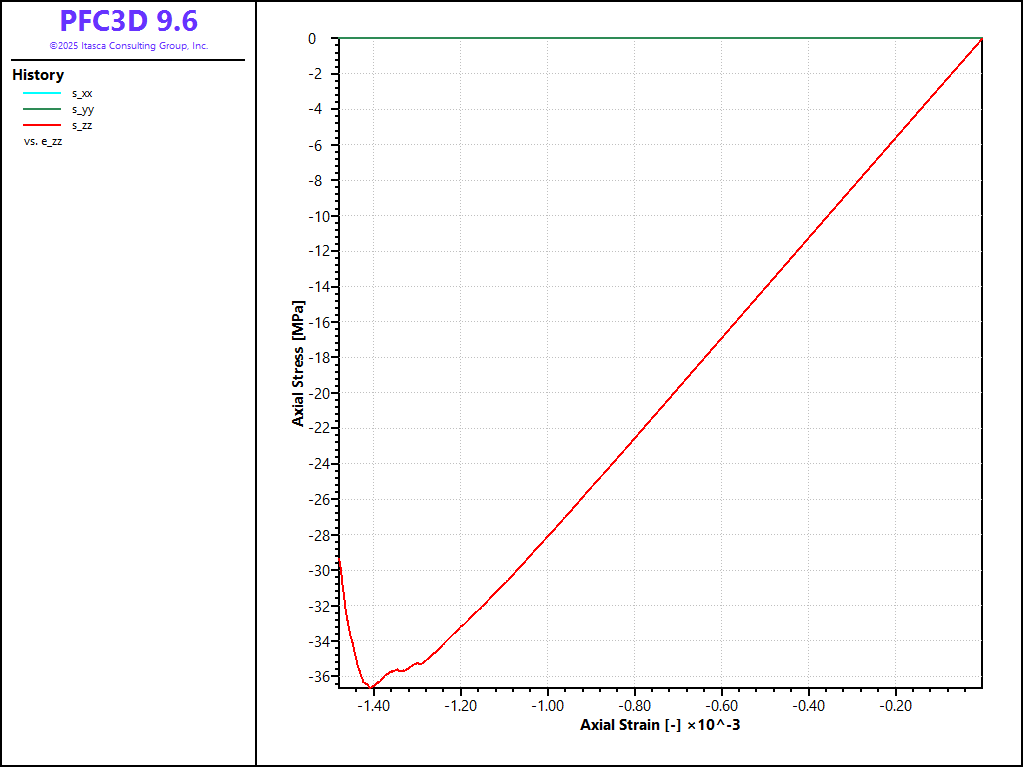This screenshot has height=768, width=1024.
Task: Select the History legend heading
Action: 38,75
